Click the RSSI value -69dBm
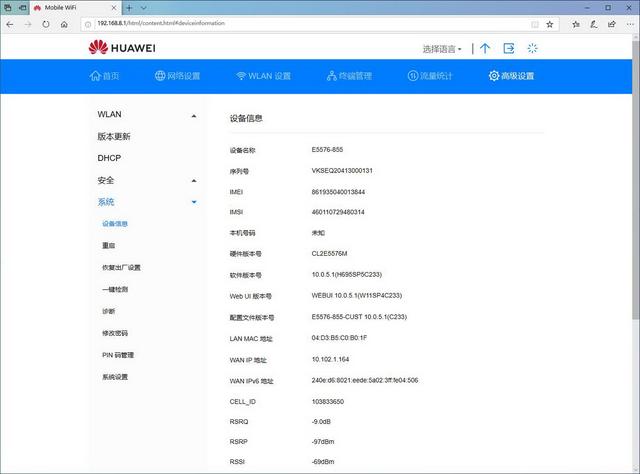640x474 pixels. pos(323,462)
